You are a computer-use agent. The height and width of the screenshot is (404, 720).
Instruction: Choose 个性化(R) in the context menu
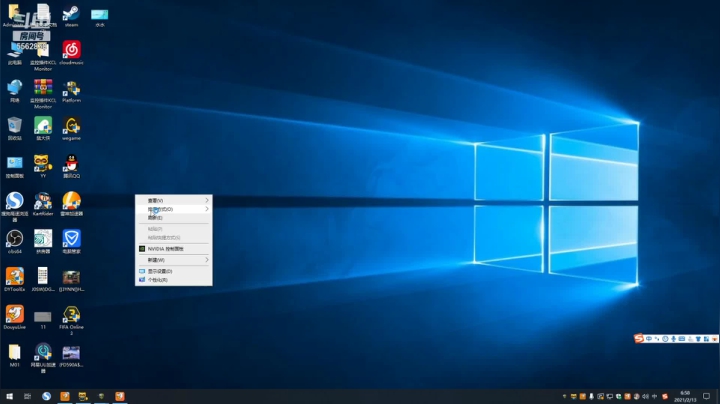click(x=174, y=280)
